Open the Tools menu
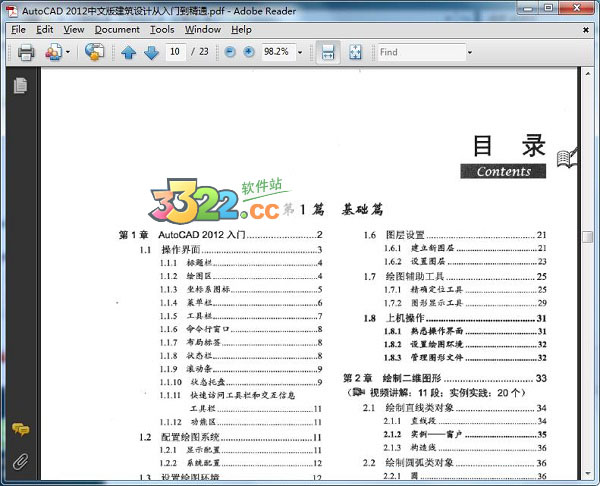The height and width of the screenshot is (486, 600). point(162,29)
